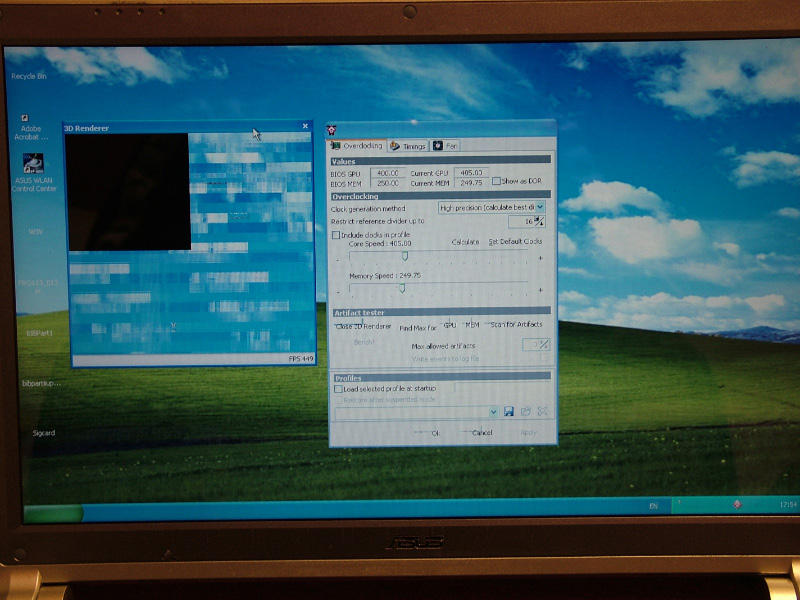Click the Profiles section header
800x600 pixels.
pos(442,378)
